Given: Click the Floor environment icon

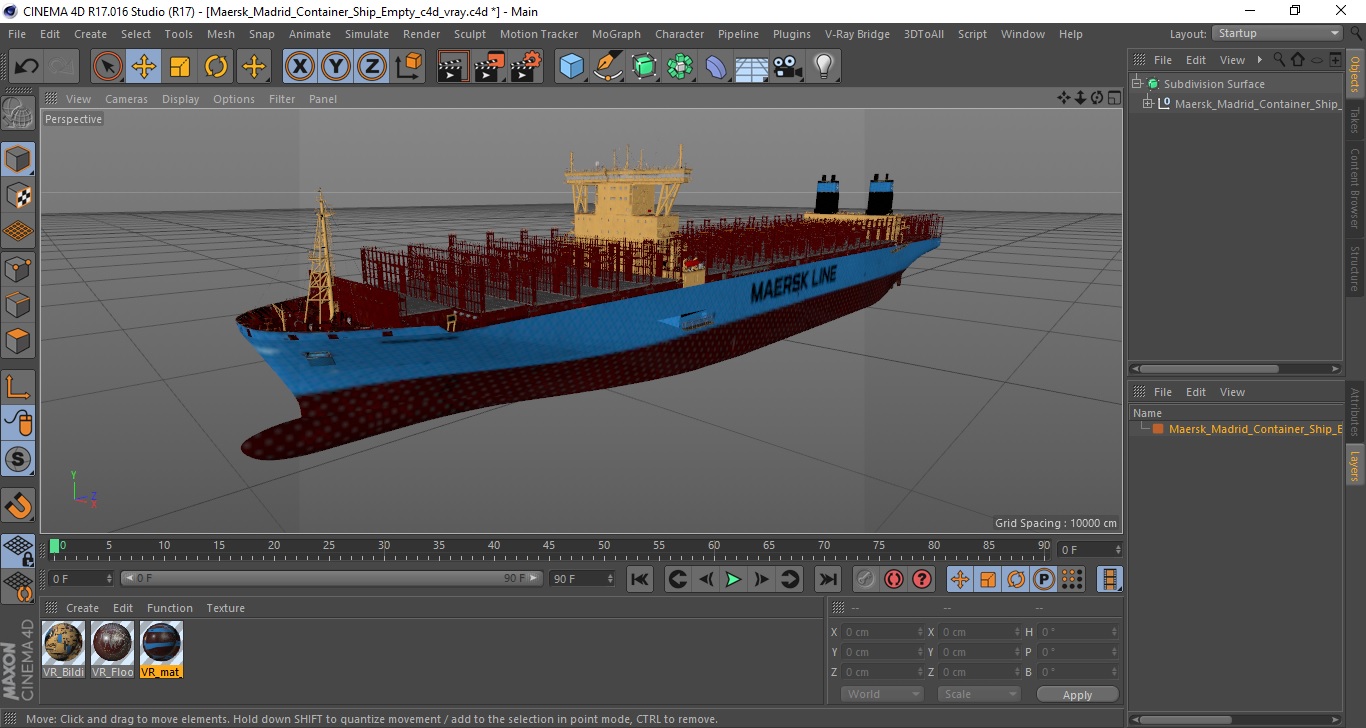Looking at the screenshot, I should click(752, 67).
